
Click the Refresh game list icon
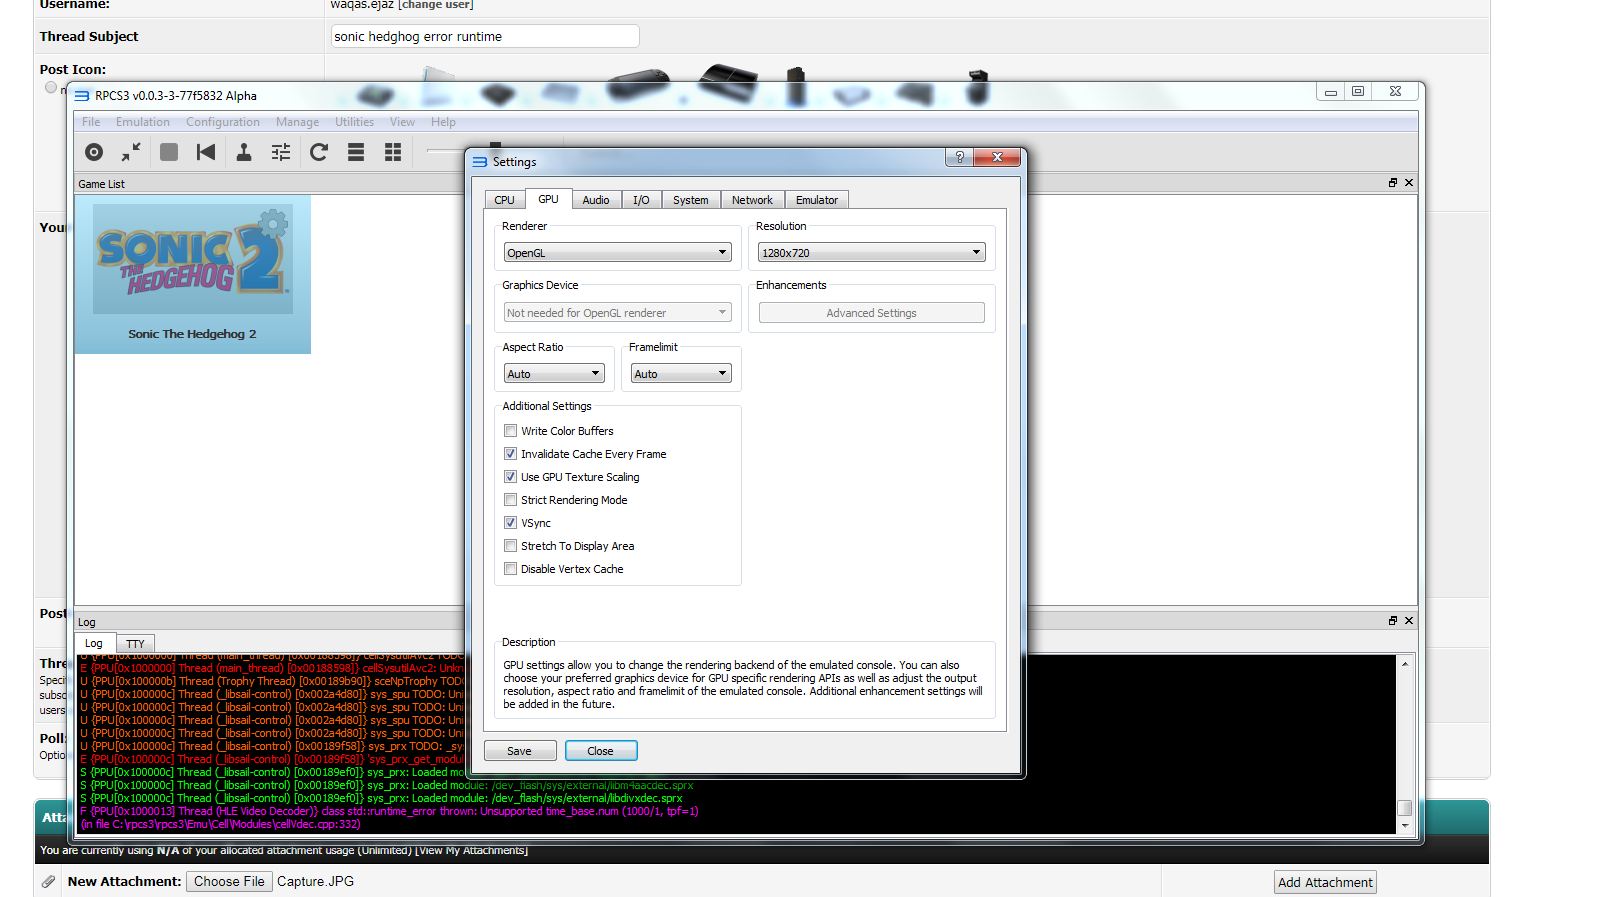pos(319,152)
